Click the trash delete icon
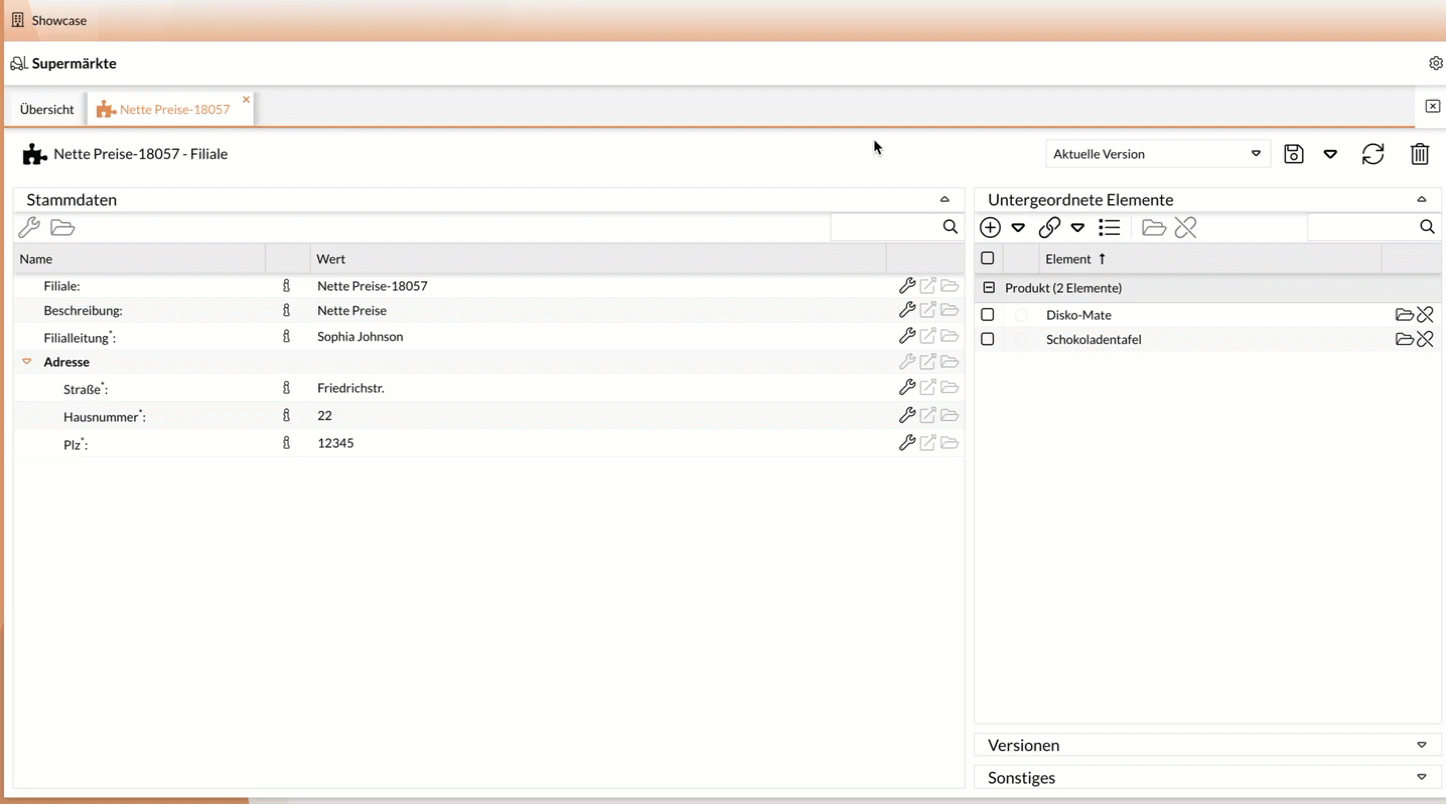Viewport: 1446px width, 804px height. pyautogui.click(x=1419, y=154)
